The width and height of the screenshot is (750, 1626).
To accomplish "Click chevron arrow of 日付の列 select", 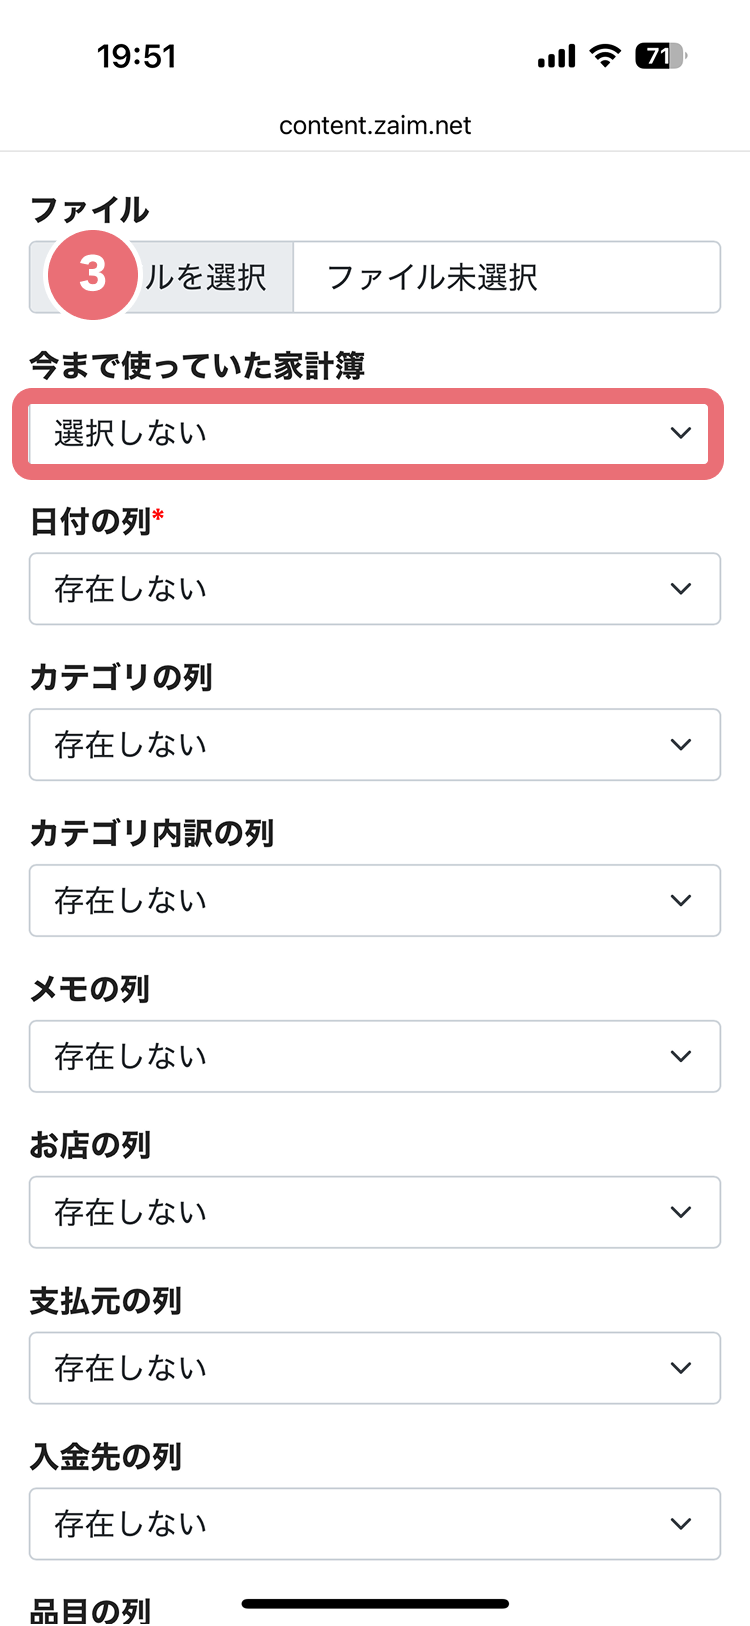I will [x=681, y=589].
